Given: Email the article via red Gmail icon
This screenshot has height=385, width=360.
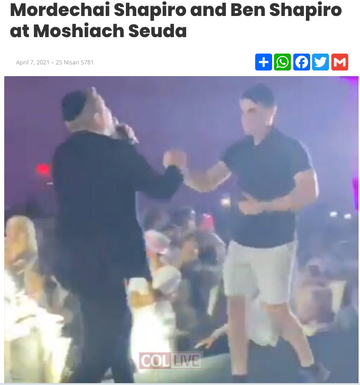Looking at the screenshot, I should 340,62.
